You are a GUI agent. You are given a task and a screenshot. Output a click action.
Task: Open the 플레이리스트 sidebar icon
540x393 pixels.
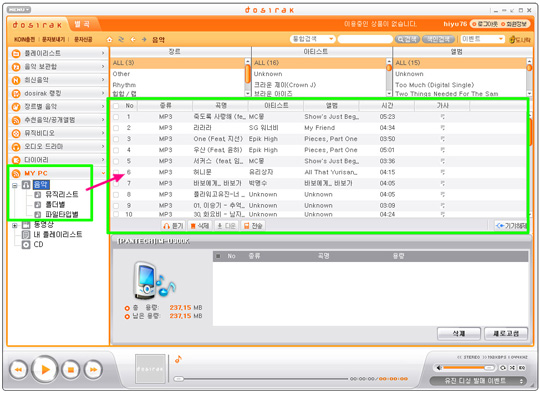pyautogui.click(x=16, y=53)
